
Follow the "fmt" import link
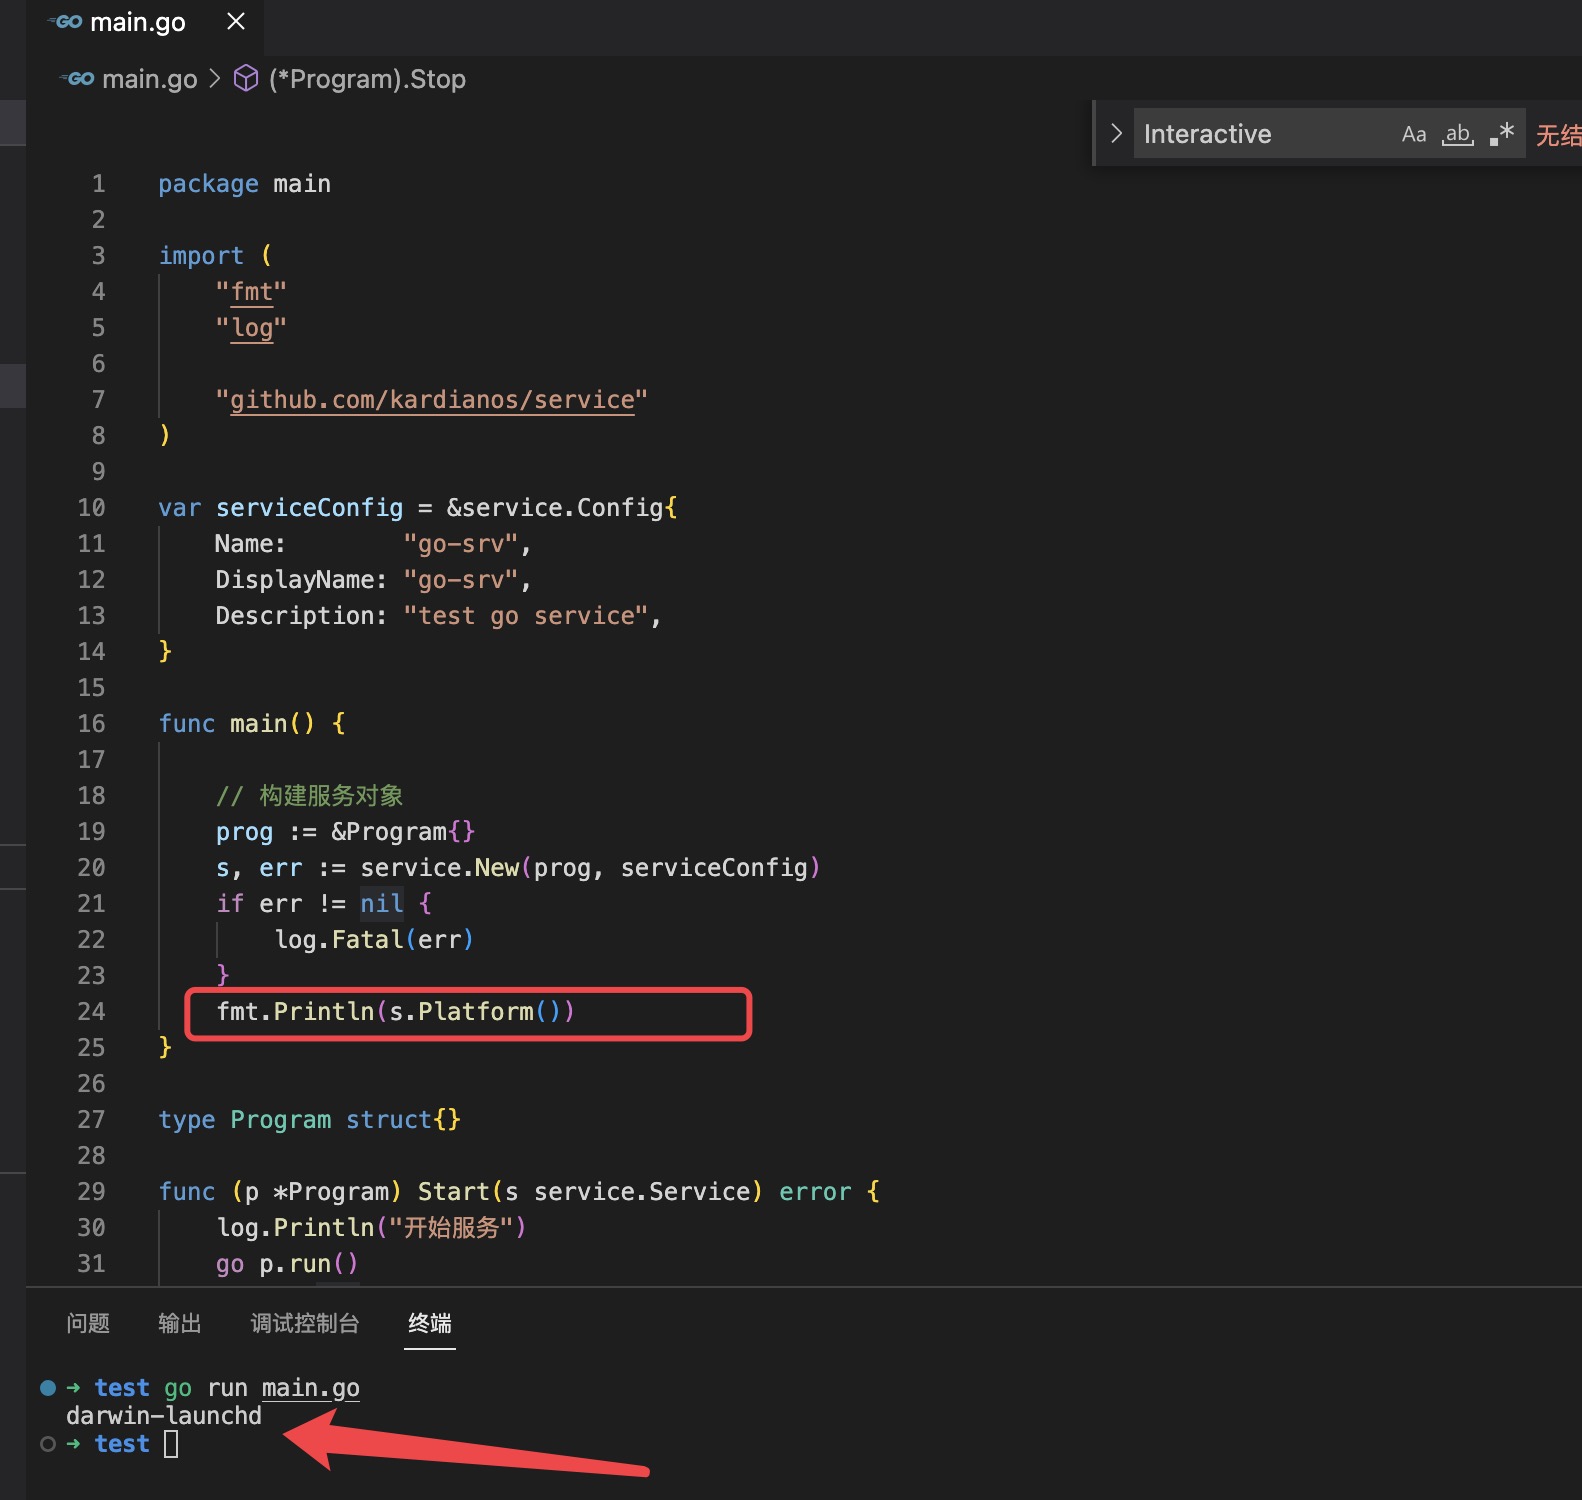pyautogui.click(x=251, y=292)
